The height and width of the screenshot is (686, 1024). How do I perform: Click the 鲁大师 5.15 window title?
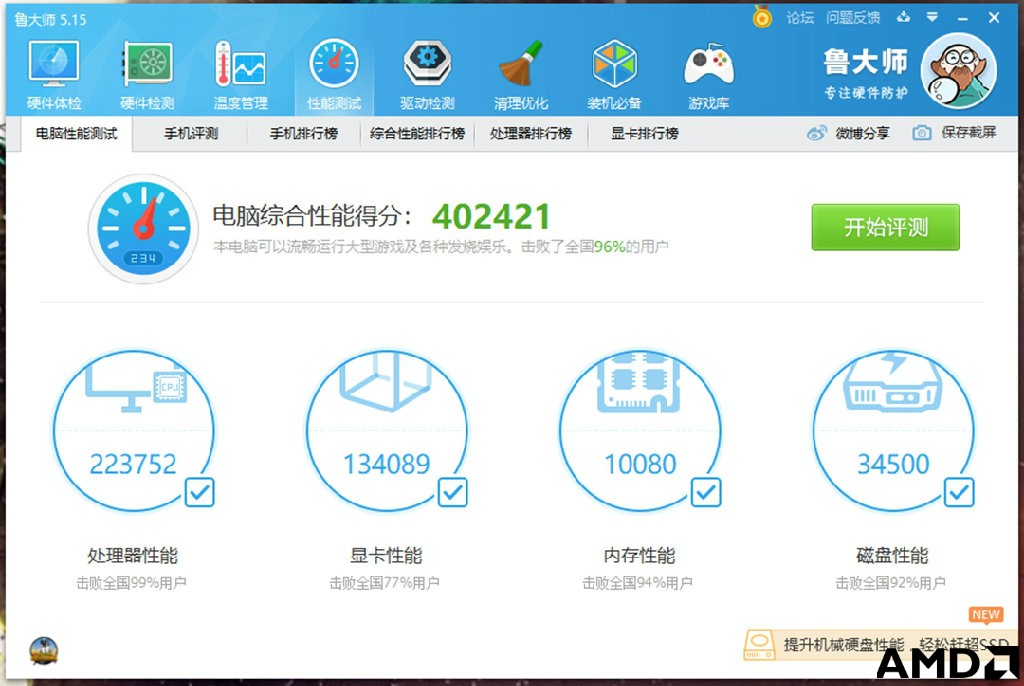pos(50,20)
